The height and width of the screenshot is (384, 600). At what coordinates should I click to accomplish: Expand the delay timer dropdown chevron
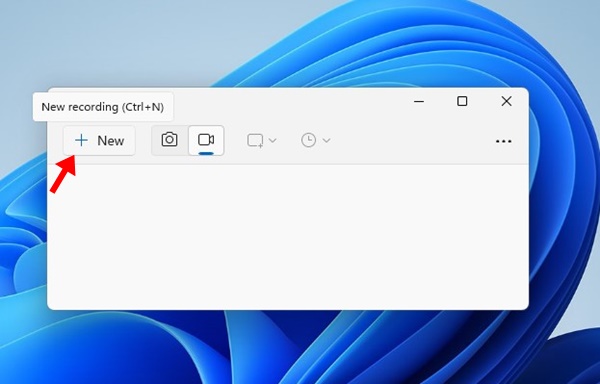[x=326, y=140]
